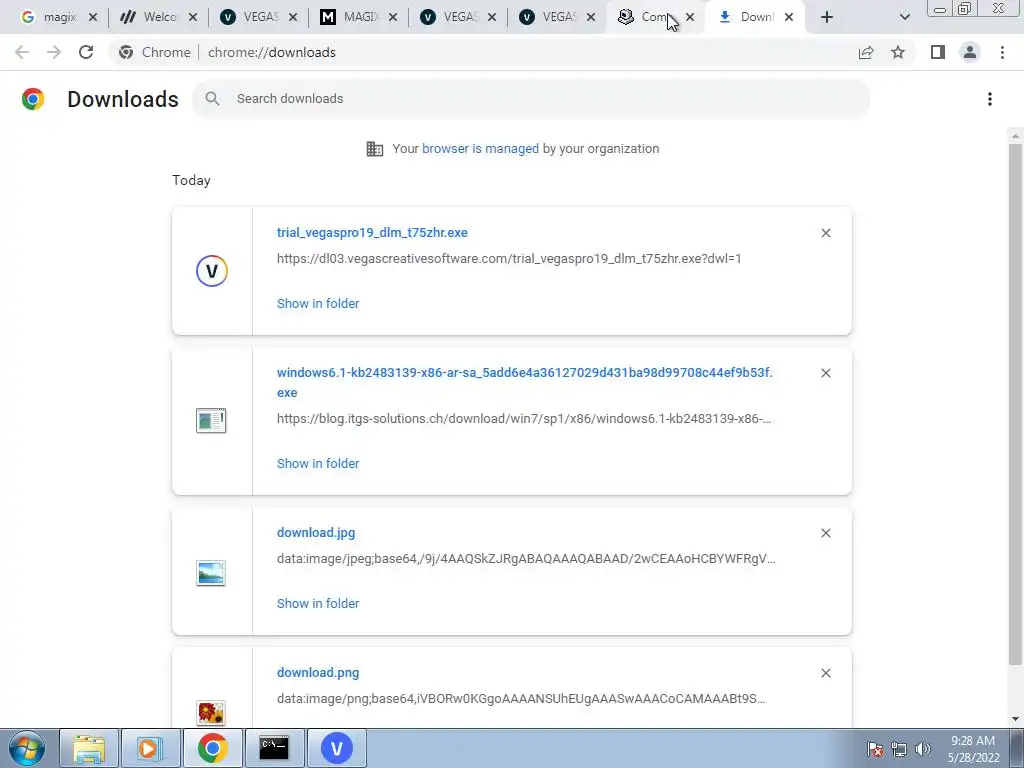
Task: Show download.jpg in folder
Action: coord(318,603)
